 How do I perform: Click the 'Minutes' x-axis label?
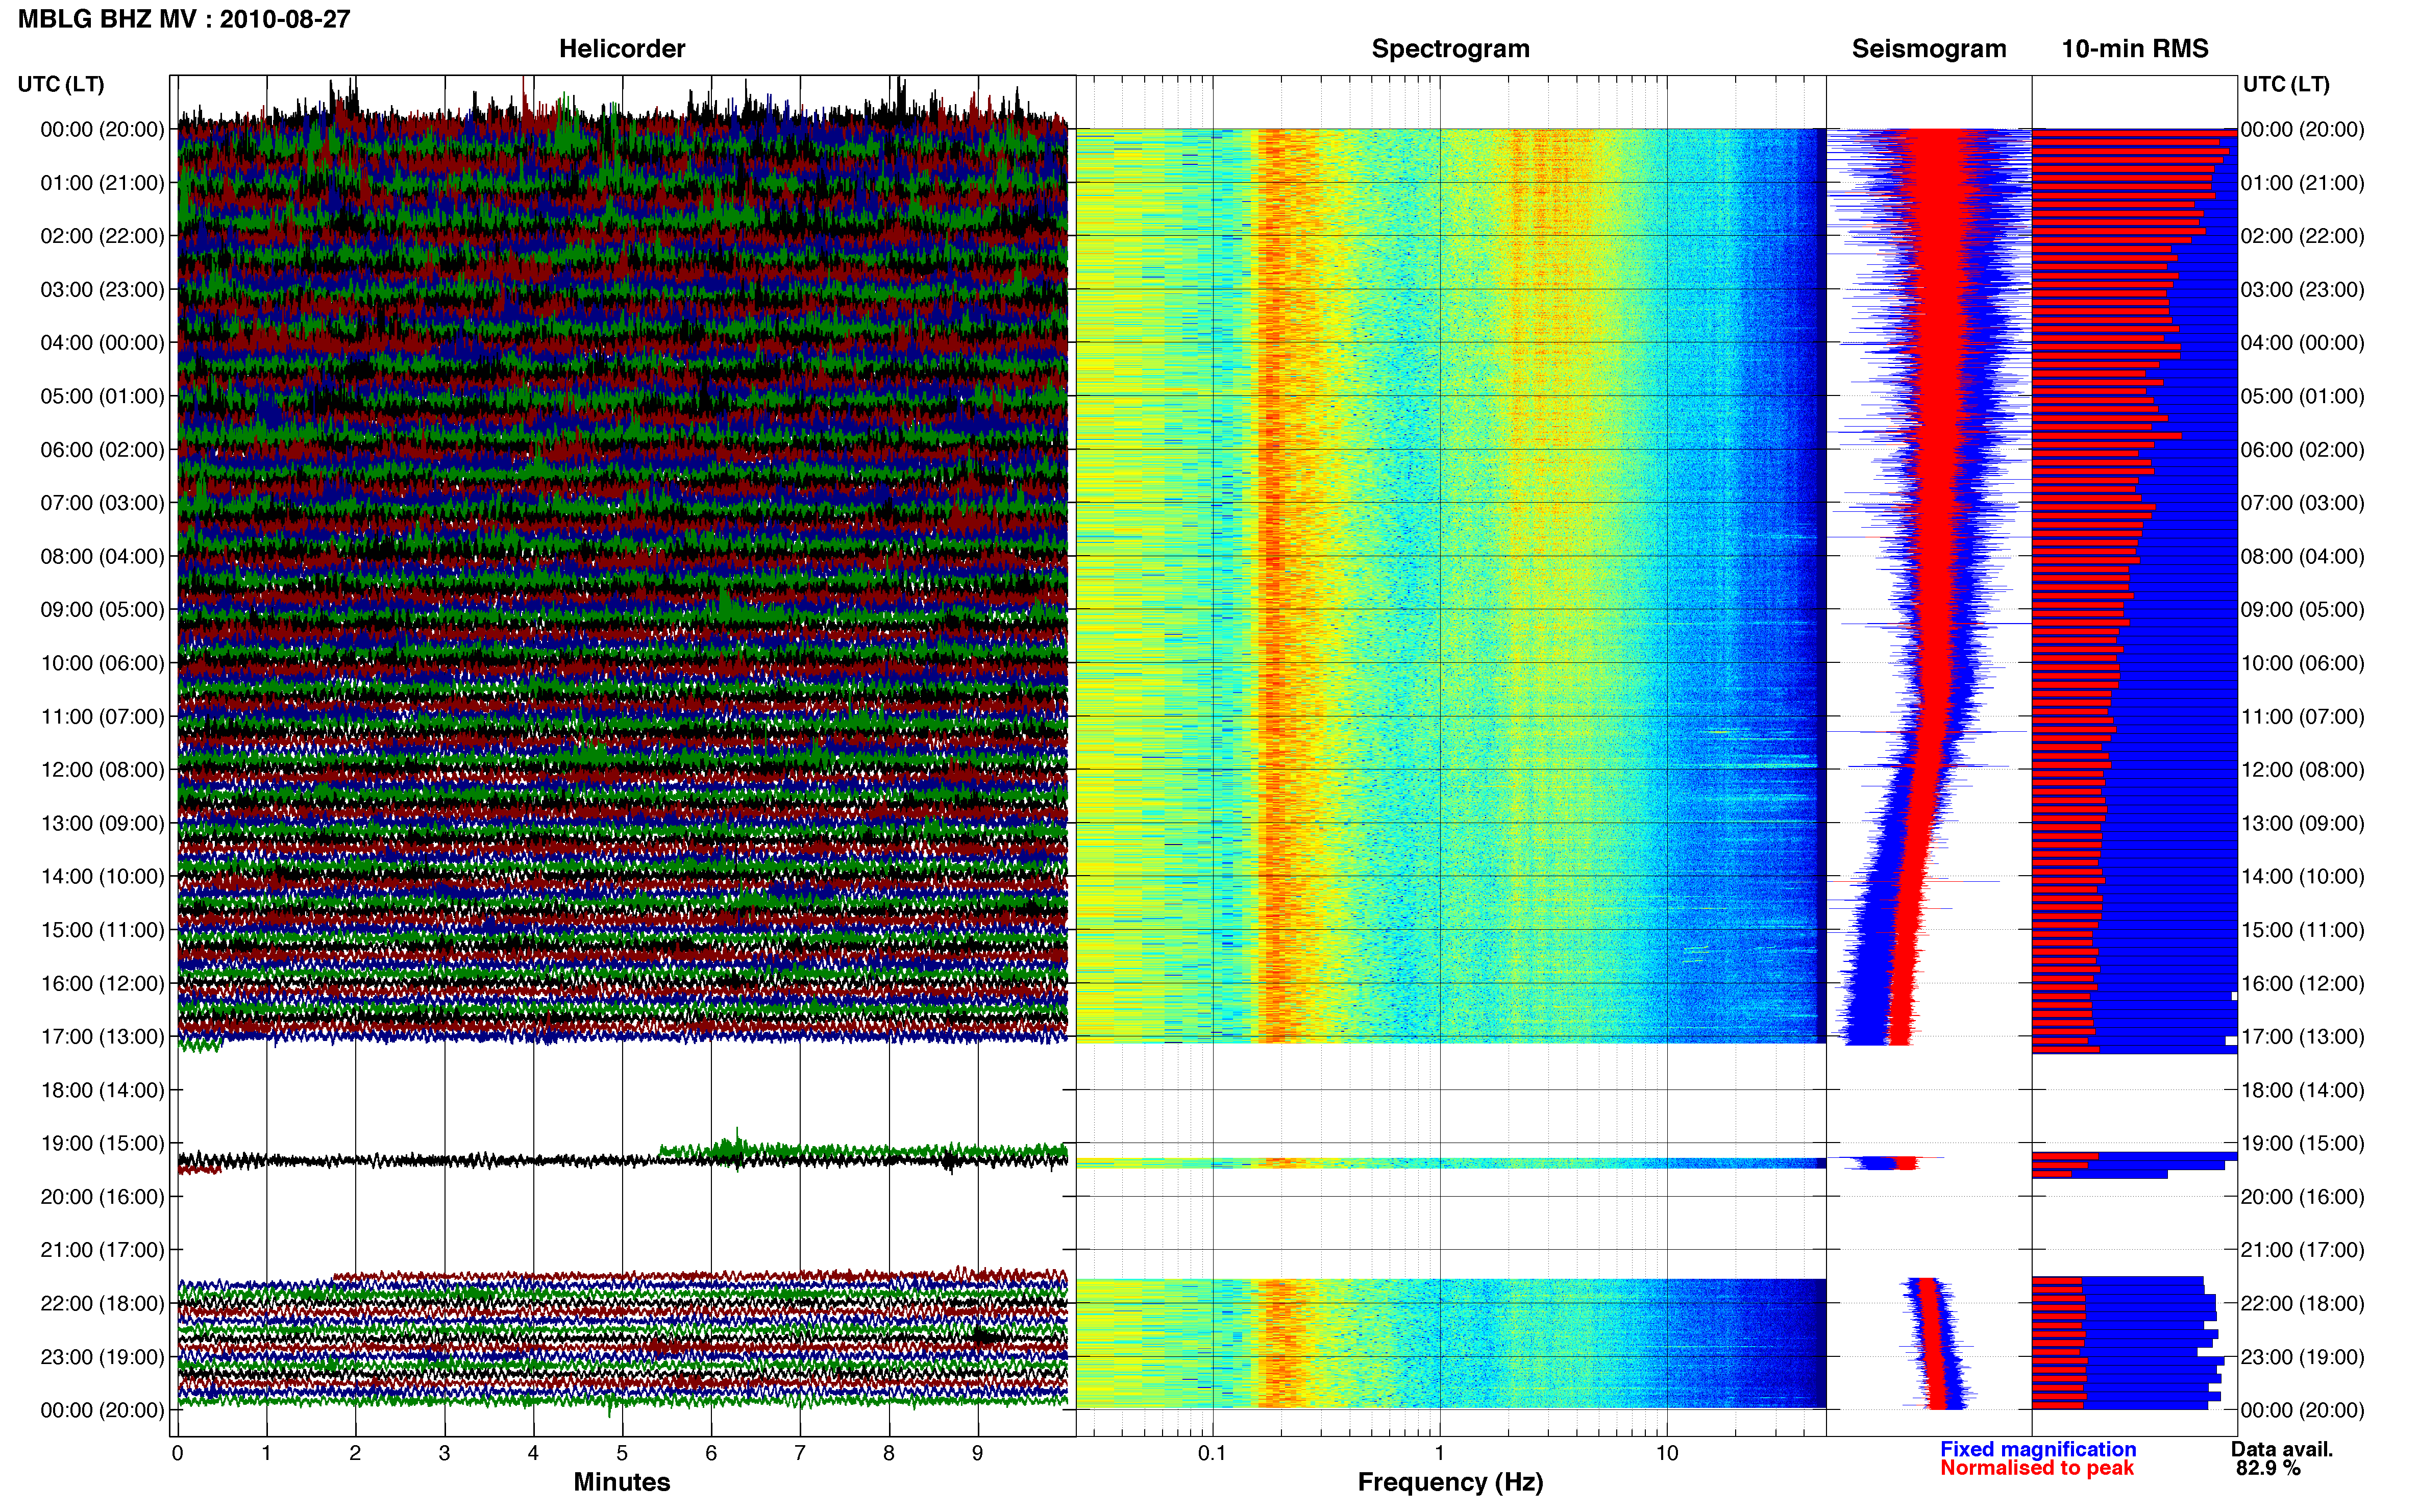[622, 1482]
